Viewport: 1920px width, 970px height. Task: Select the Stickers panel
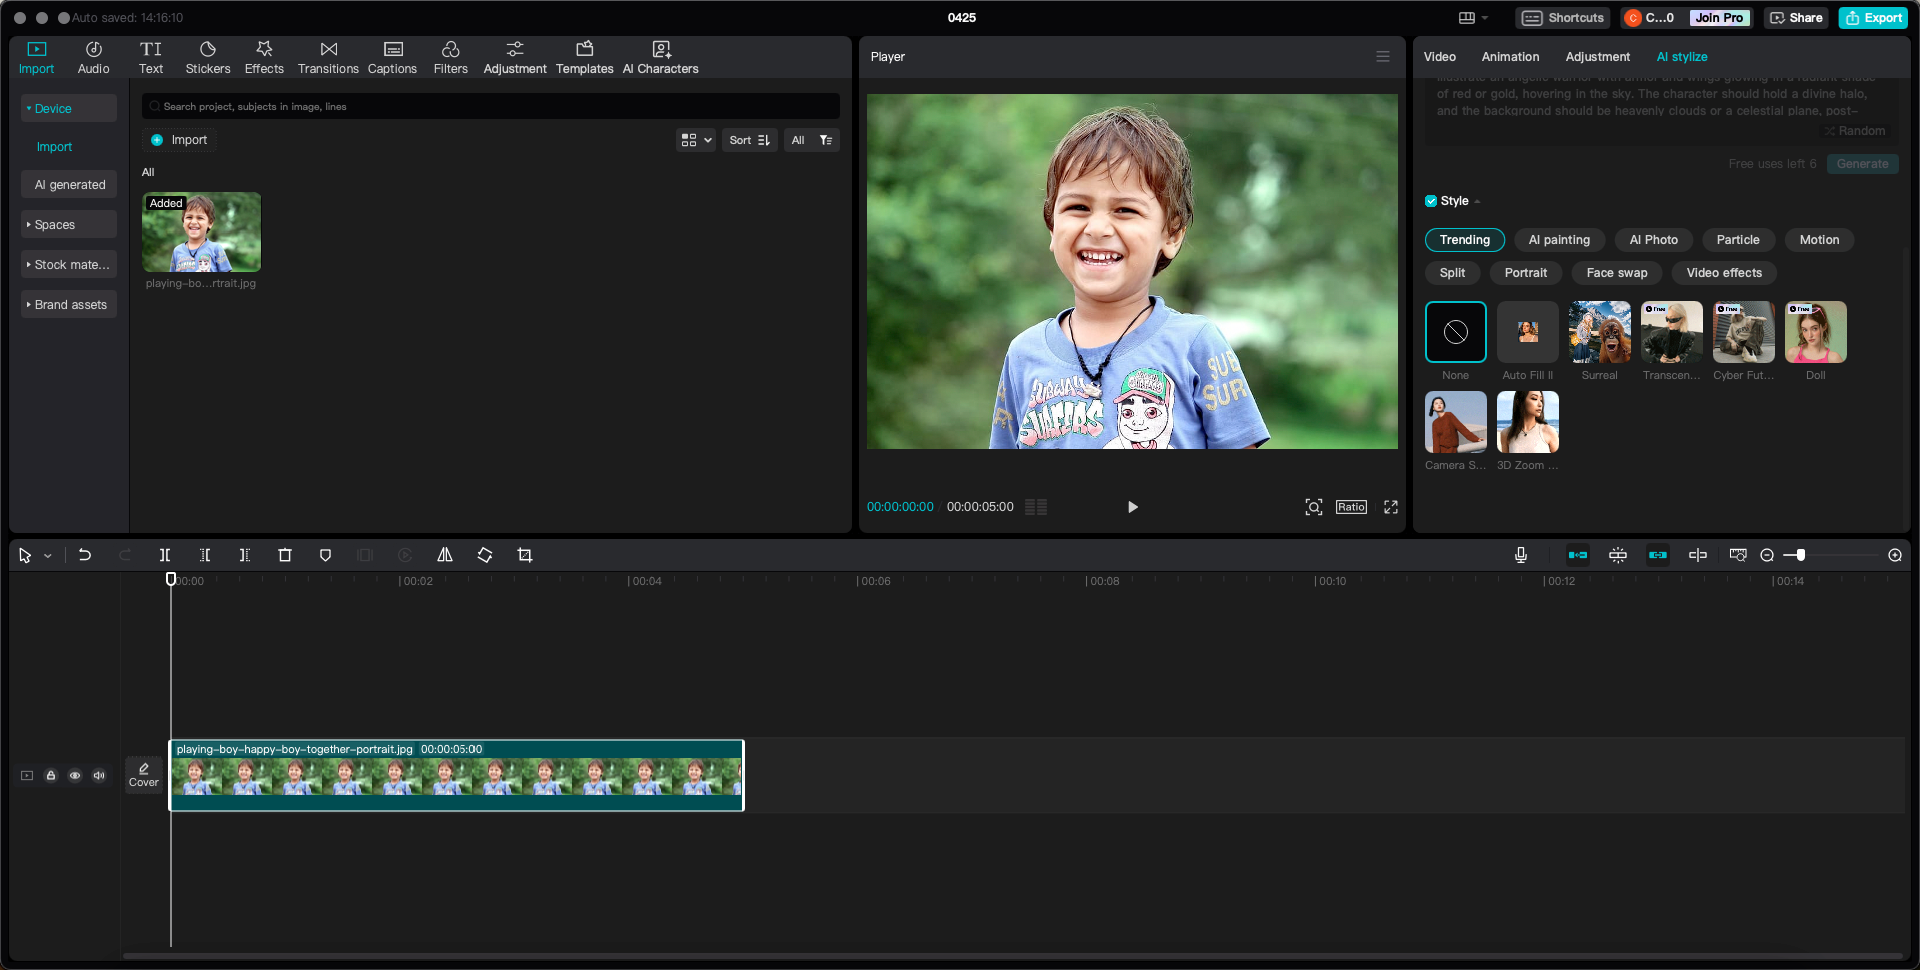[x=208, y=56]
